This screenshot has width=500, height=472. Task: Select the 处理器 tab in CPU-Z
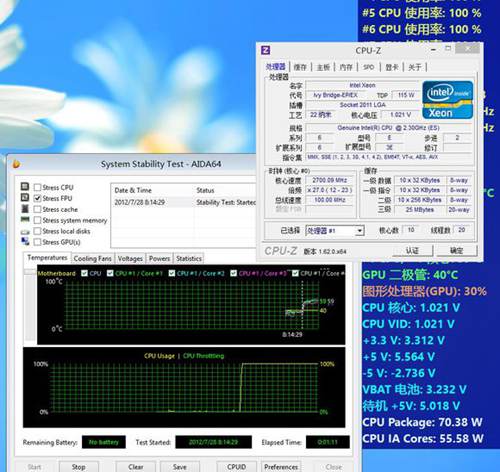coord(276,67)
